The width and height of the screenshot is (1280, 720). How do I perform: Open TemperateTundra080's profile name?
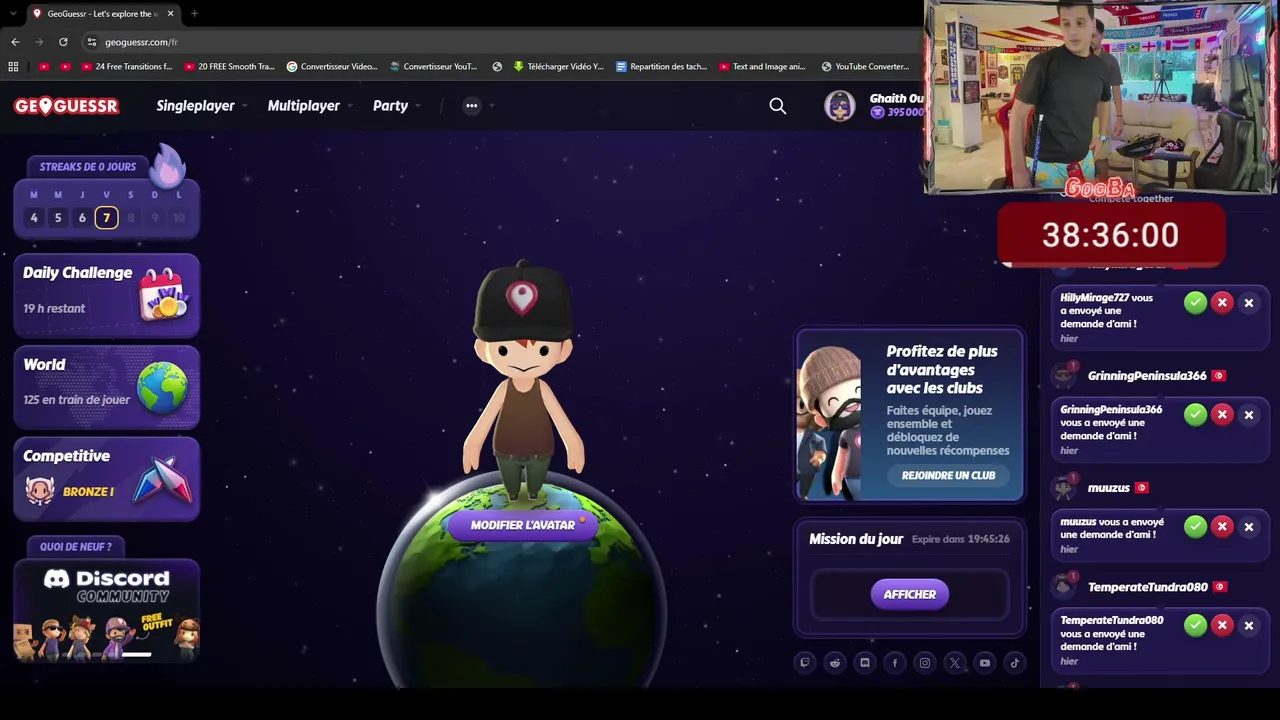pyautogui.click(x=1148, y=587)
